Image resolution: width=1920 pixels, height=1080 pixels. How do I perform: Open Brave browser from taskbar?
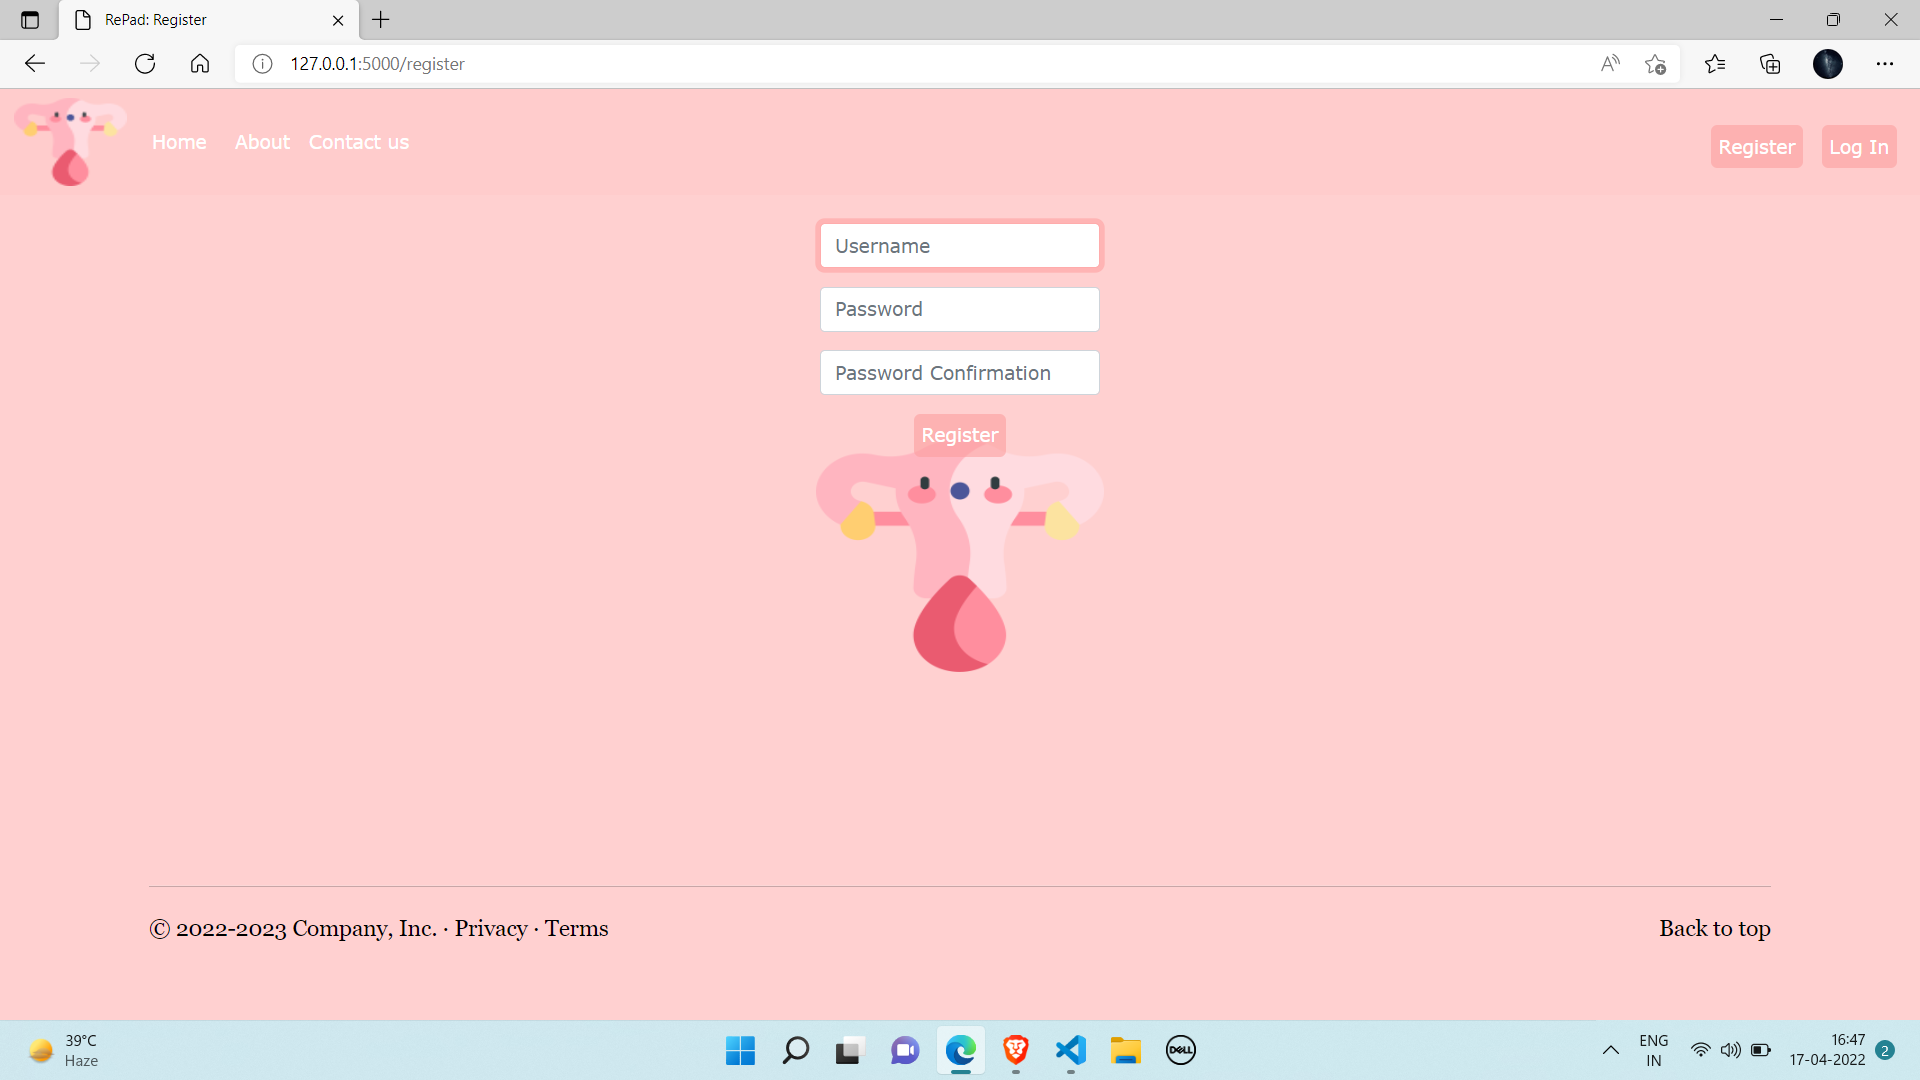click(1016, 1050)
